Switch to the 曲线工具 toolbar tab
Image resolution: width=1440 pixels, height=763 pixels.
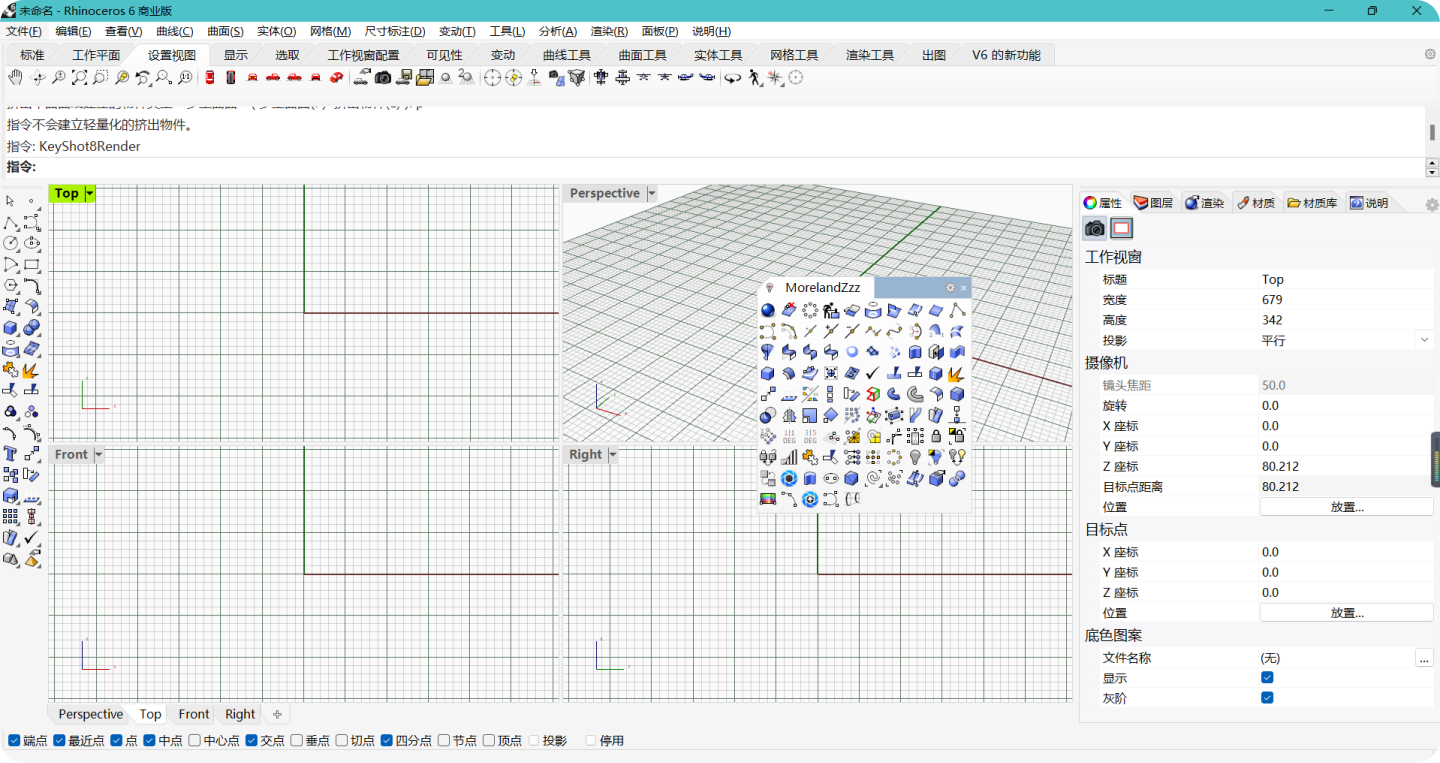(x=566, y=55)
